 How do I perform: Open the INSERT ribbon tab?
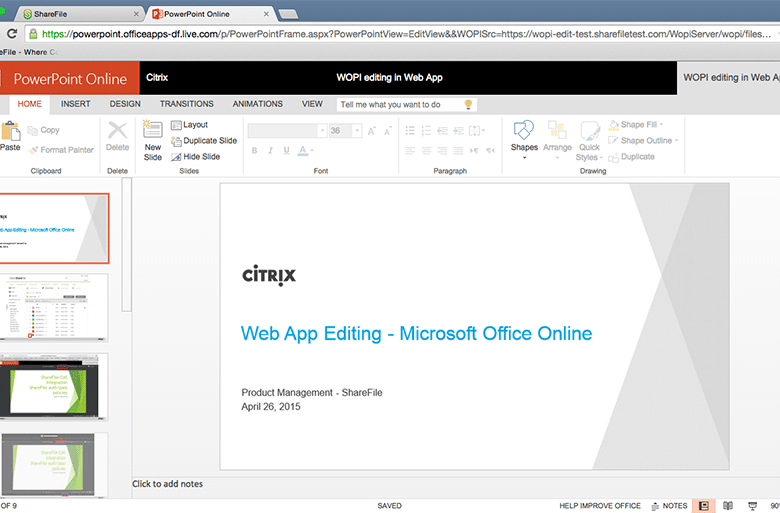(x=76, y=104)
